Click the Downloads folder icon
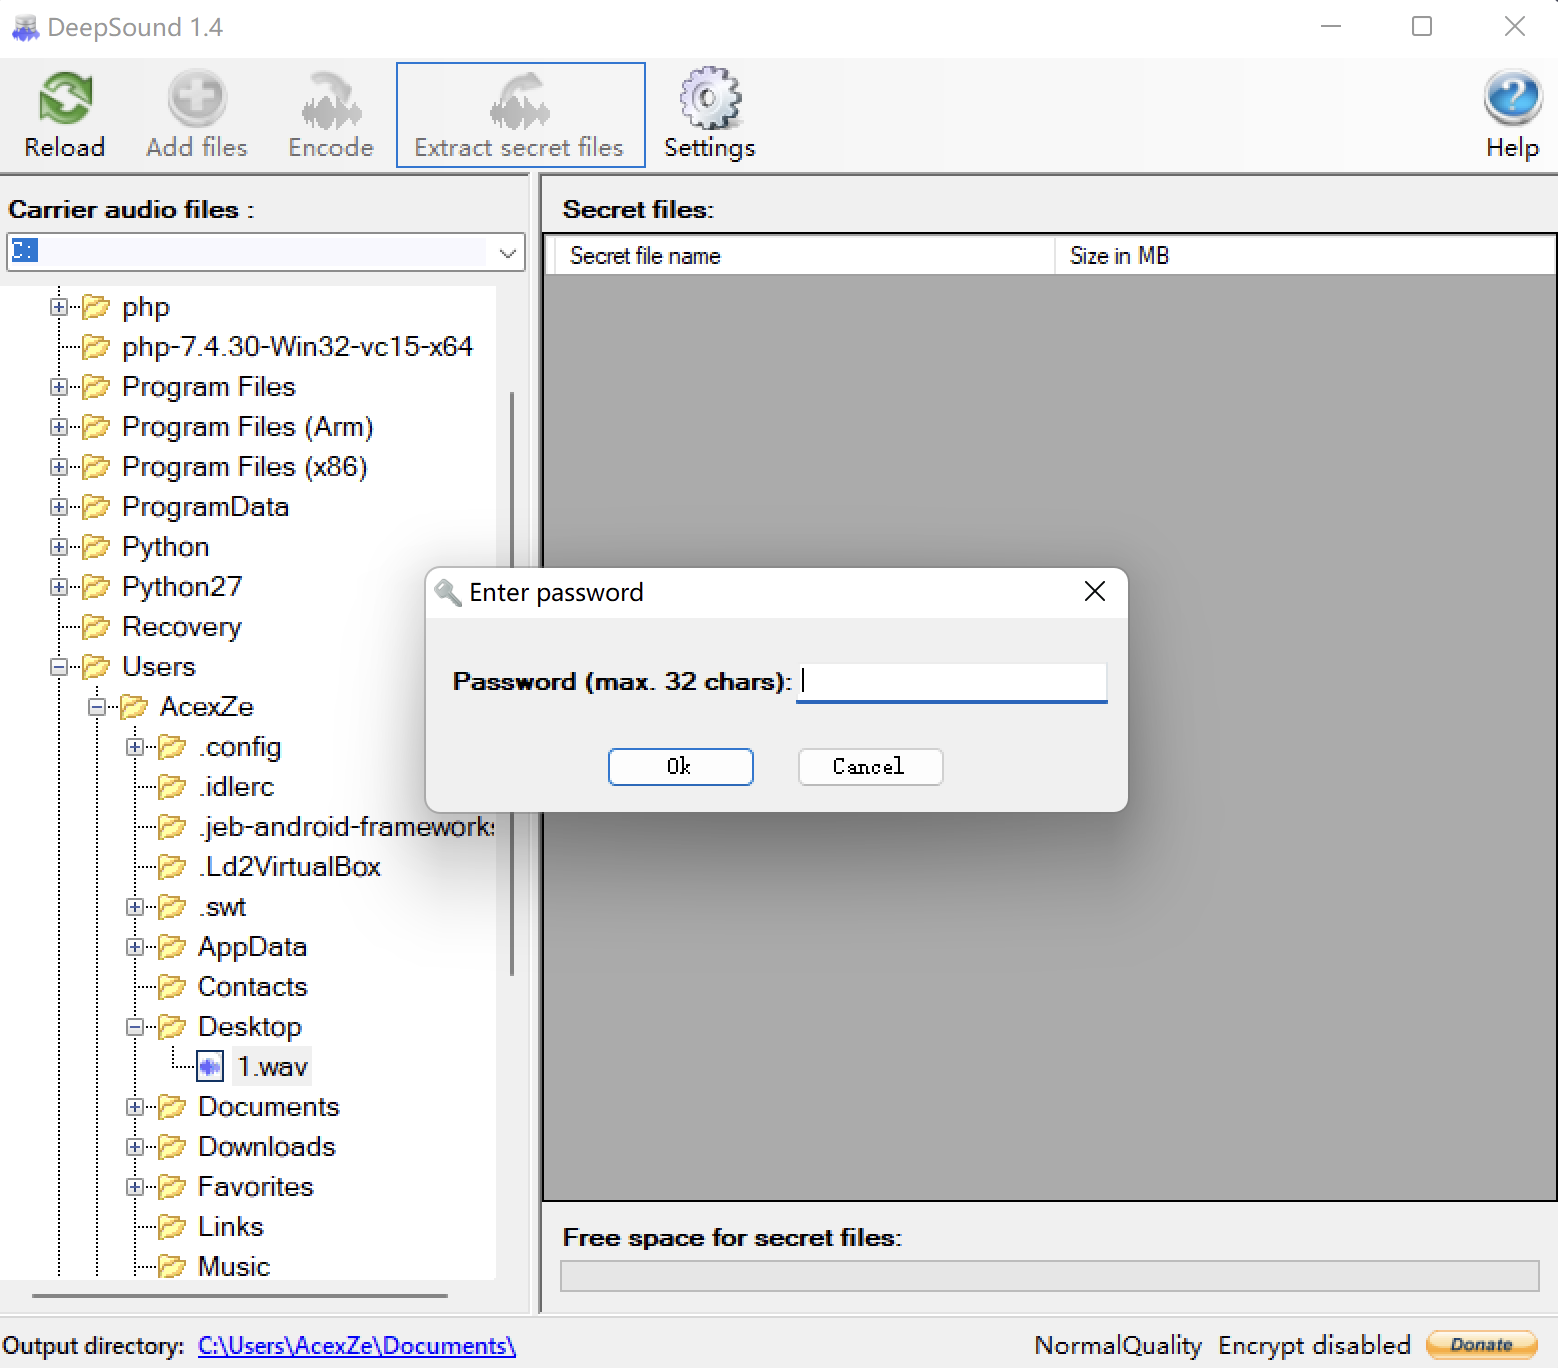Screen dimensions: 1558x1368 [x=172, y=1147]
